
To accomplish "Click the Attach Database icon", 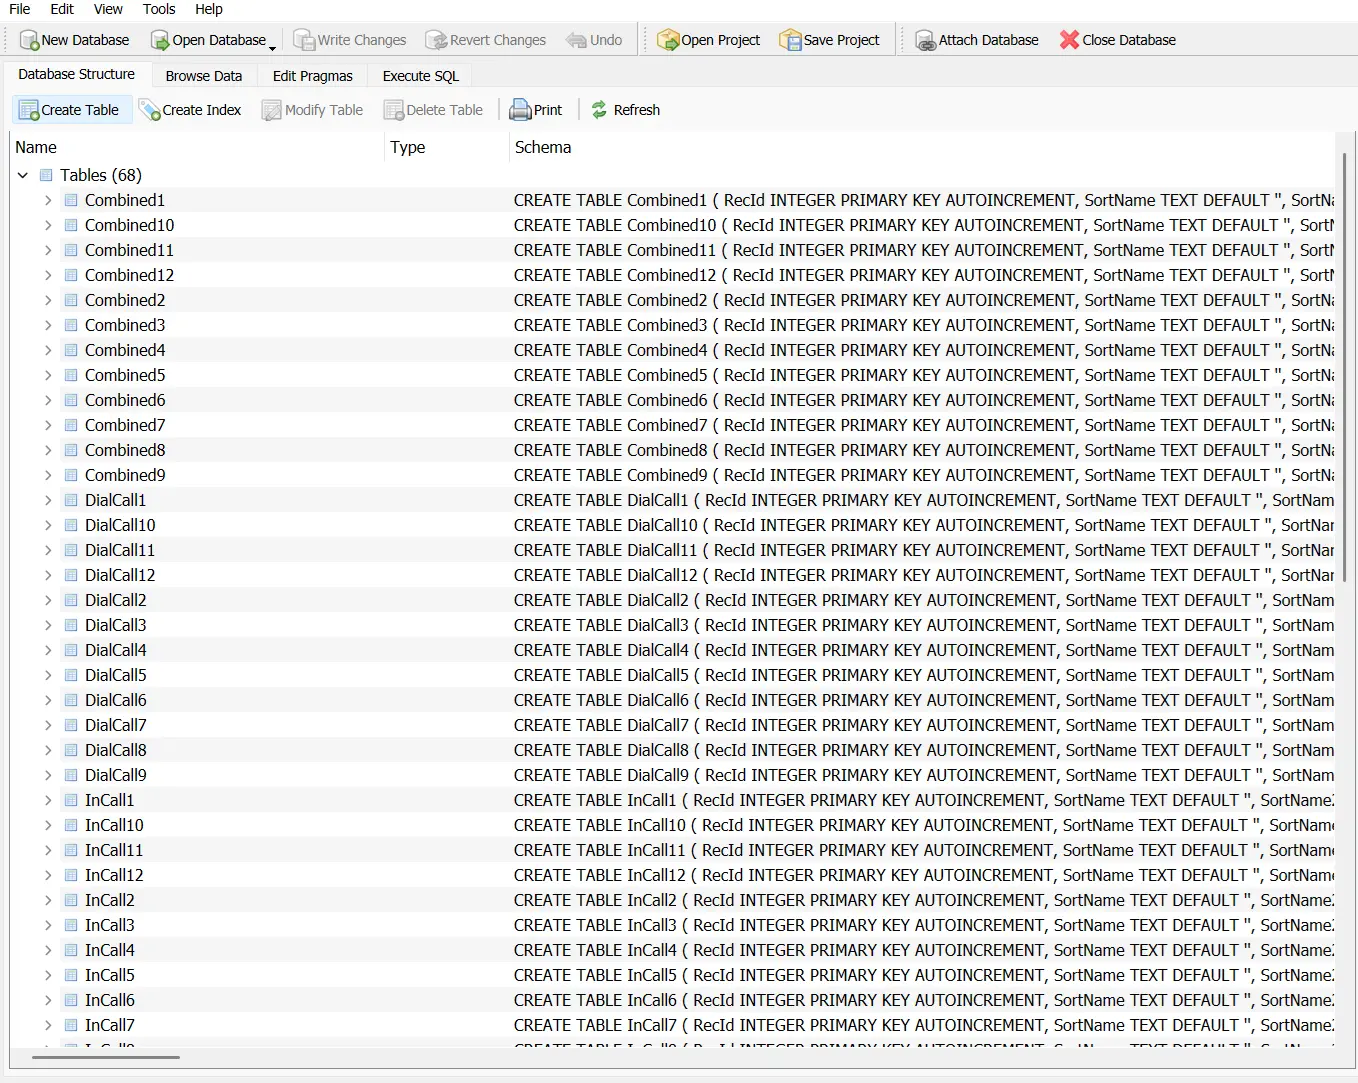I will [925, 40].
